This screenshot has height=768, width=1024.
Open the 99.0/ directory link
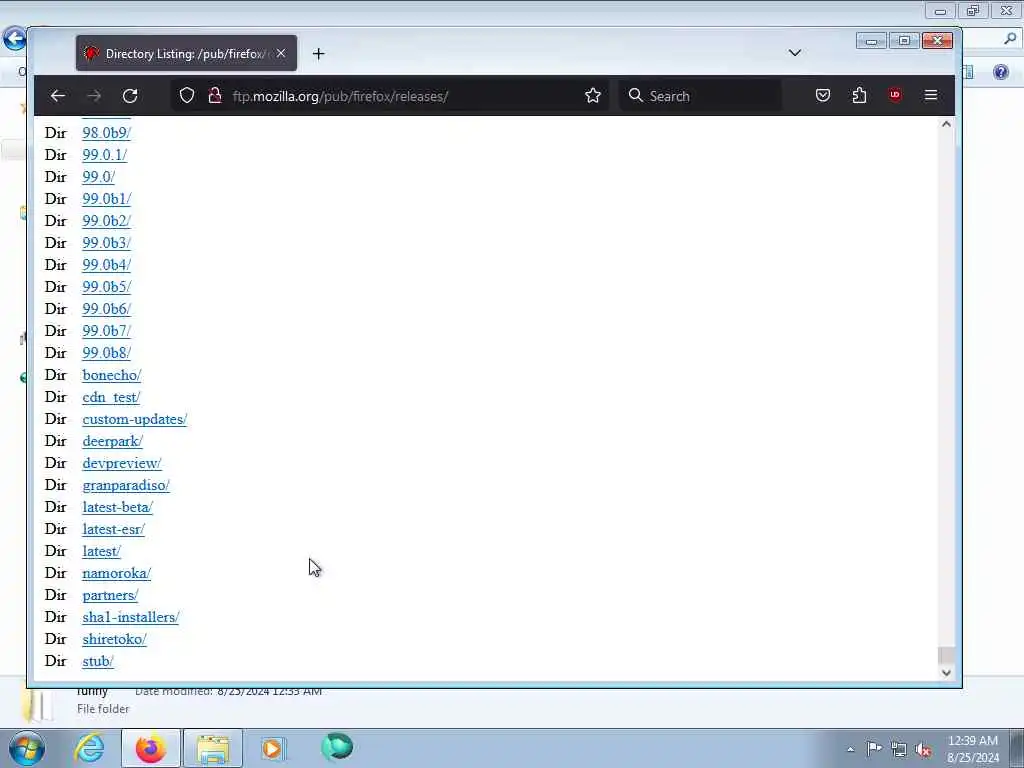99,176
